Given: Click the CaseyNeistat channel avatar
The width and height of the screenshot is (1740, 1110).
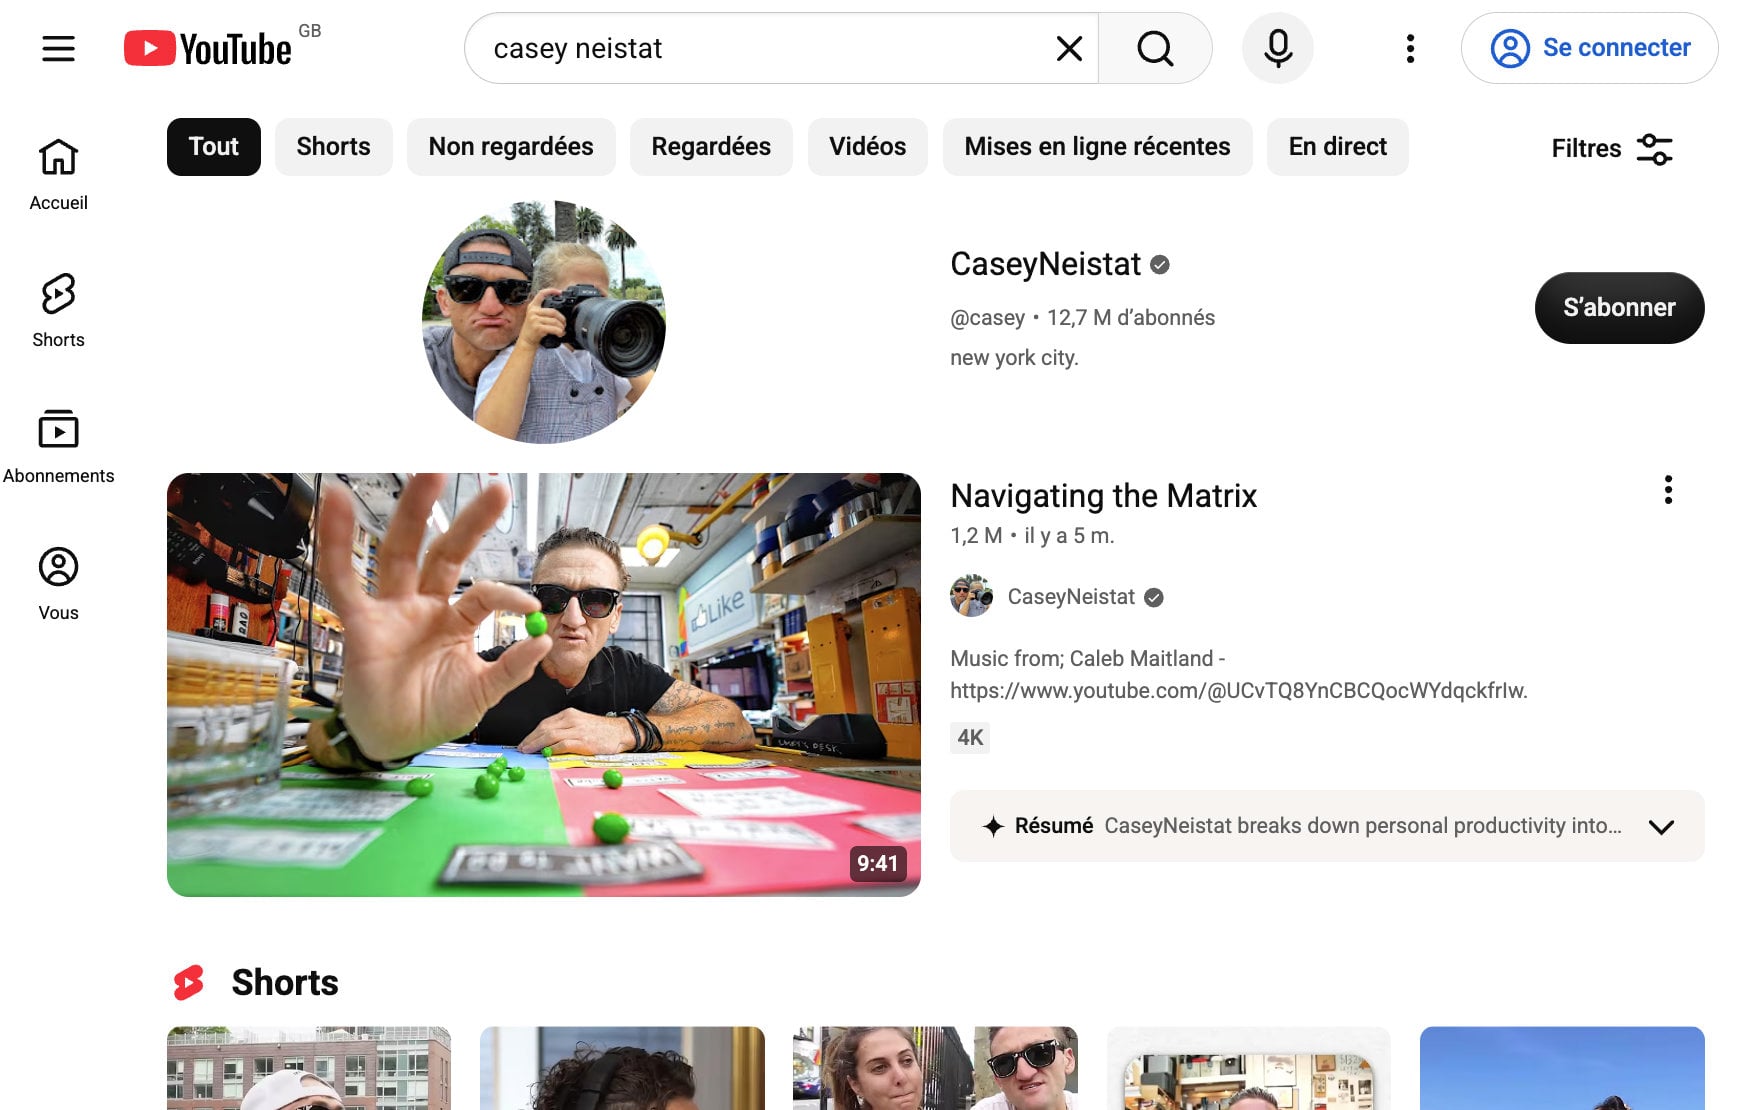Looking at the screenshot, I should 544,321.
